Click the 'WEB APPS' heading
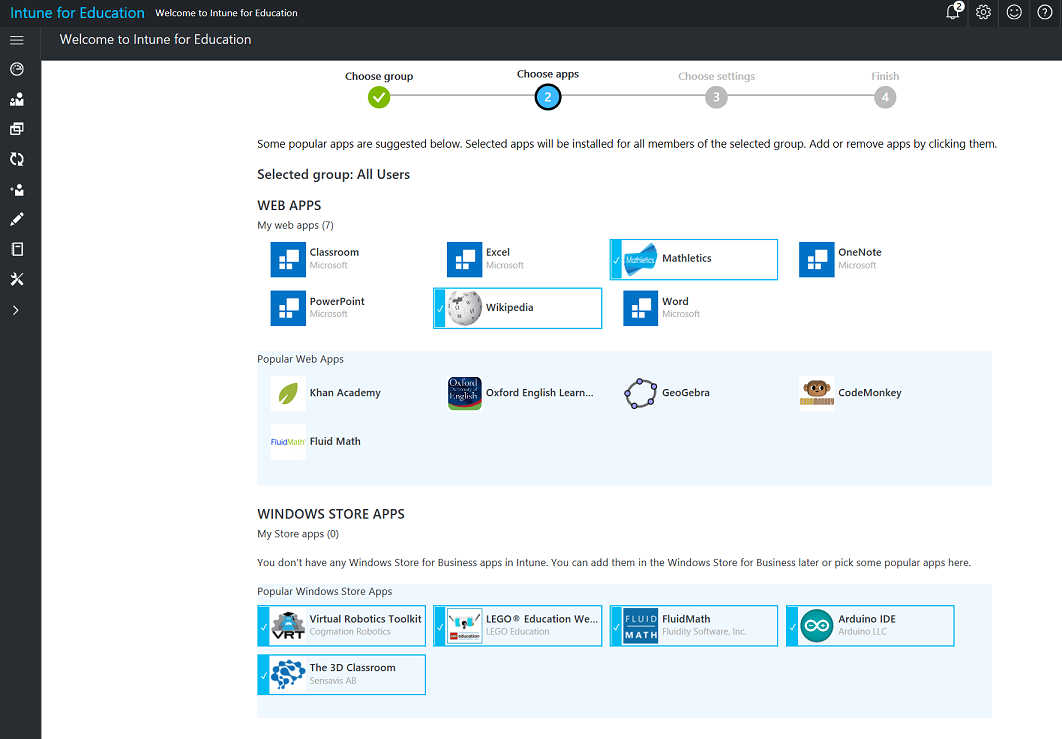 pos(289,205)
